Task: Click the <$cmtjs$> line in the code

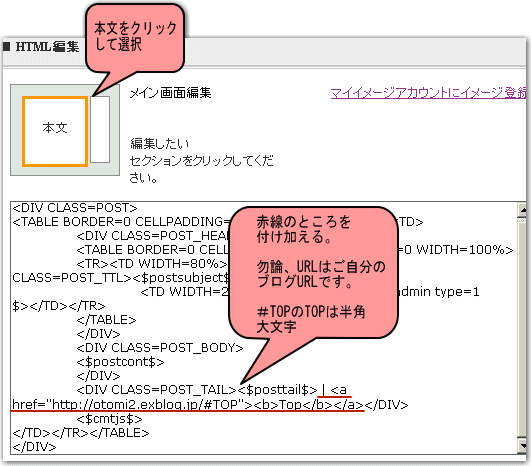Action: point(109,419)
